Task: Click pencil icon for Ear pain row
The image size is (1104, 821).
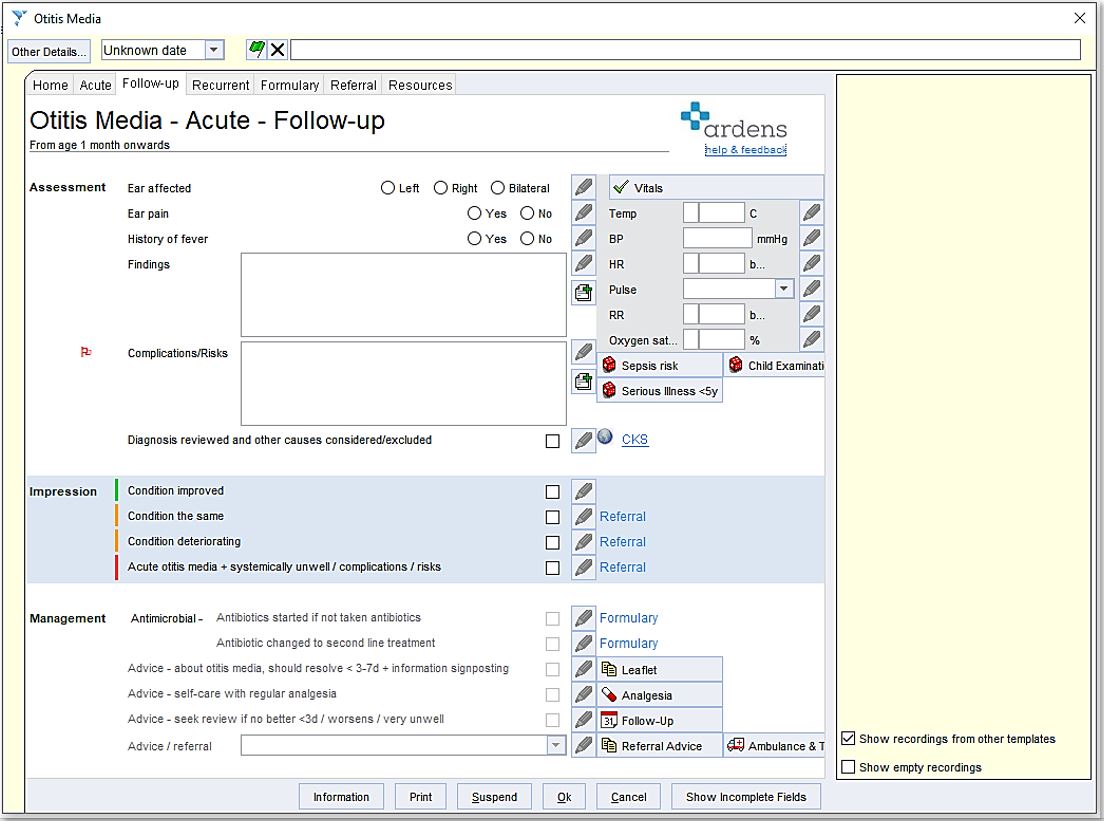Action: pyautogui.click(x=583, y=213)
